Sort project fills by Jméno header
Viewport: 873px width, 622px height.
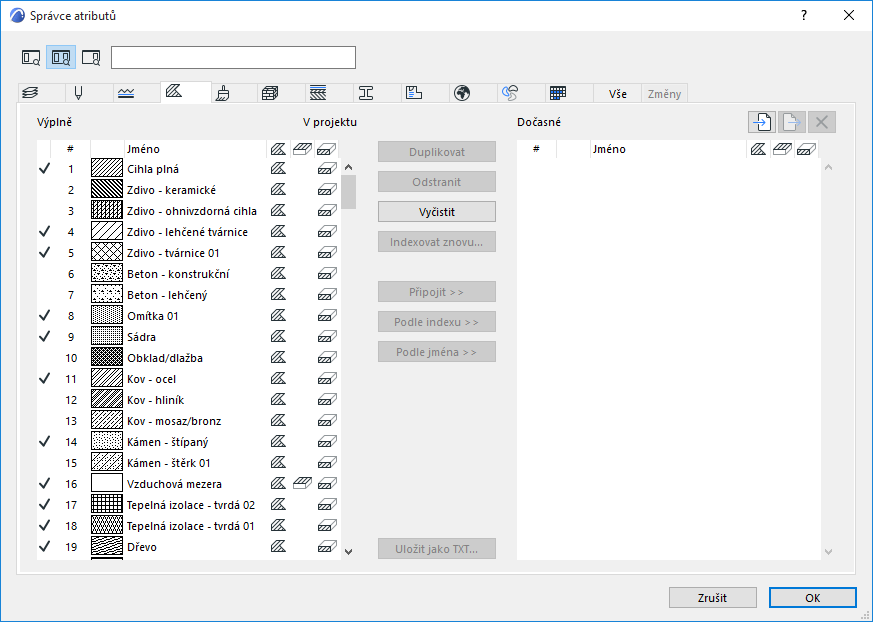coord(143,149)
